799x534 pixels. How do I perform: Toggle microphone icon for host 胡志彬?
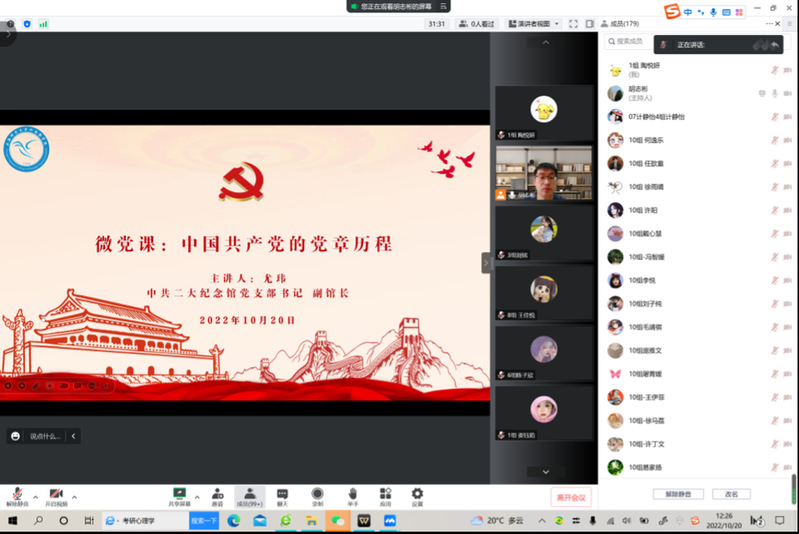pyautogui.click(x=775, y=93)
